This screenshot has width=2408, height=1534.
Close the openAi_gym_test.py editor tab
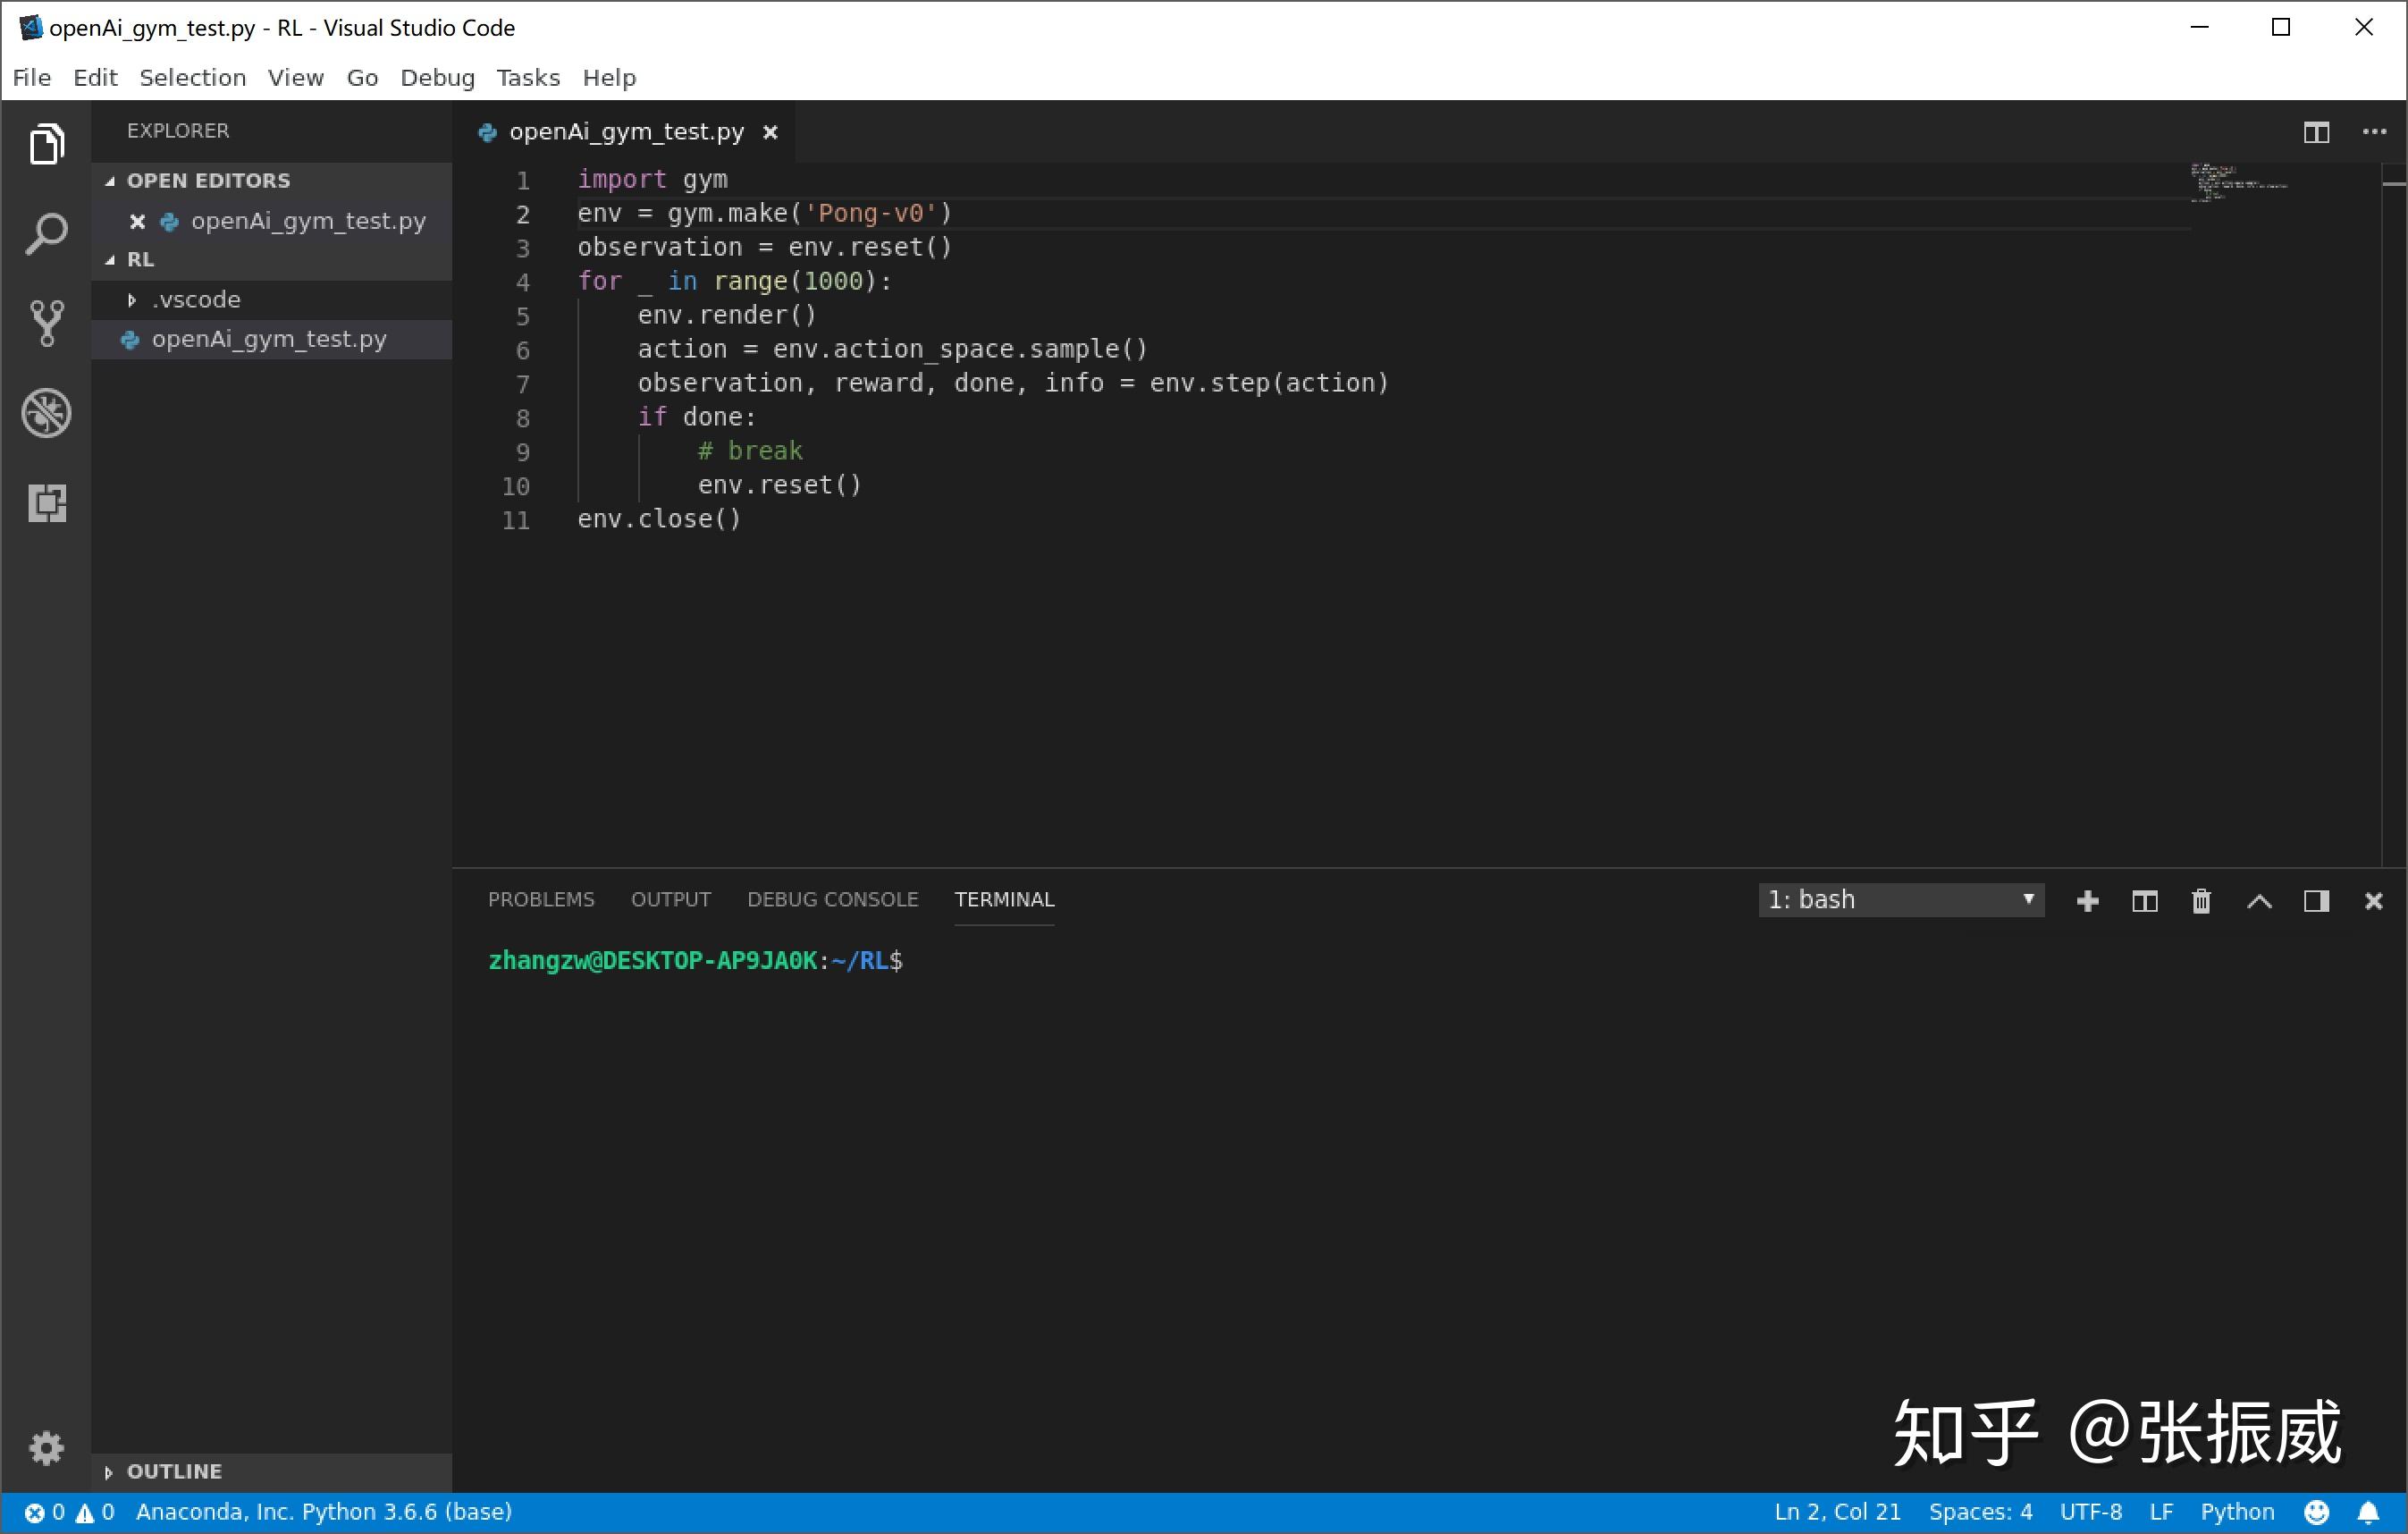pyautogui.click(x=770, y=132)
